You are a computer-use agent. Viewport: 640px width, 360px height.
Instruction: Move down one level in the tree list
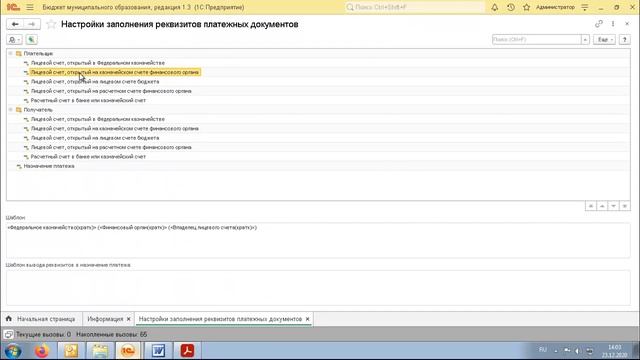click(613, 206)
